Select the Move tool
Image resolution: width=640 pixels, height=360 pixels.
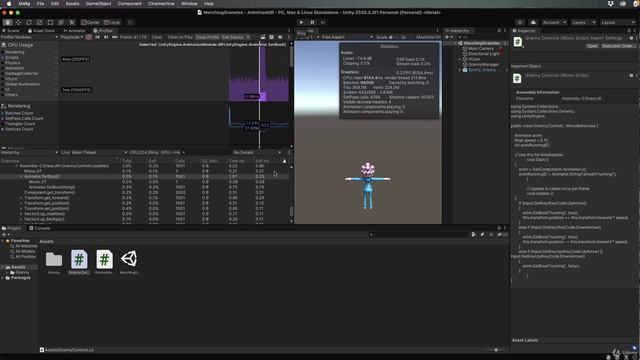pyautogui.click(x=18, y=22)
